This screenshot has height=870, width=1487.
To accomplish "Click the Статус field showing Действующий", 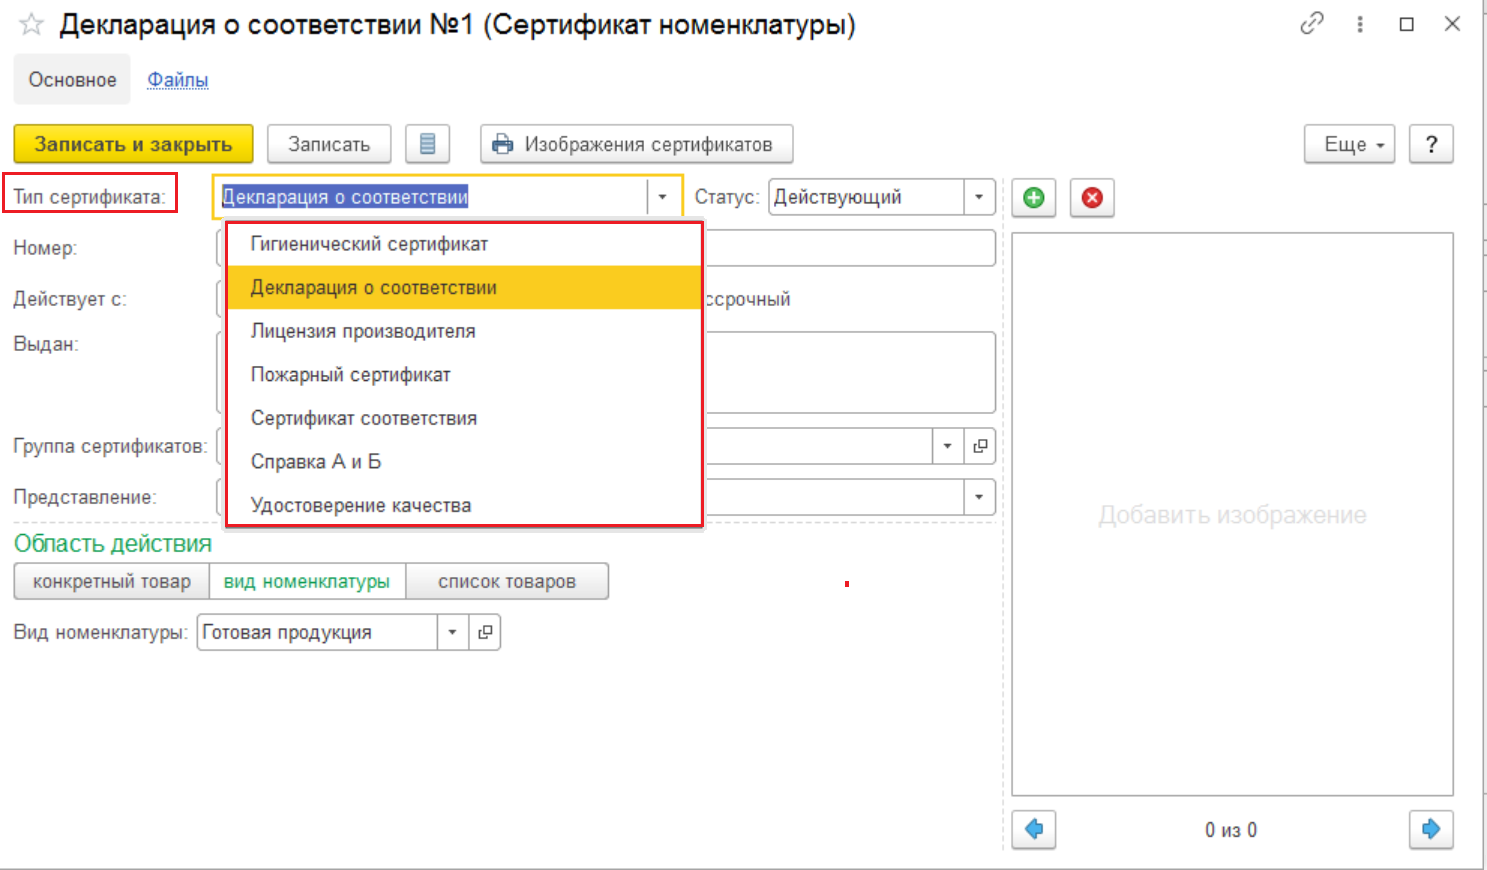I will 866,197.
